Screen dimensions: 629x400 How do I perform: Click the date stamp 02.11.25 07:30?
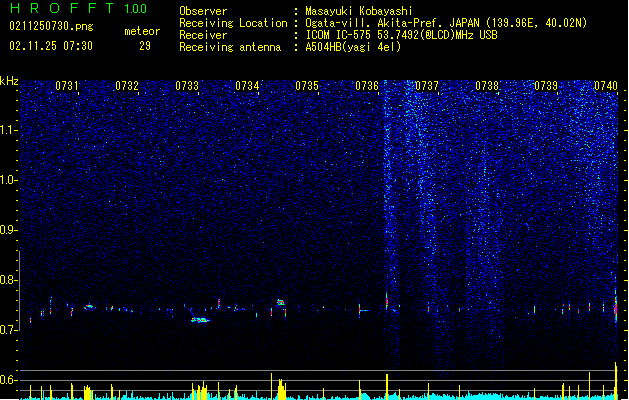(x=51, y=46)
